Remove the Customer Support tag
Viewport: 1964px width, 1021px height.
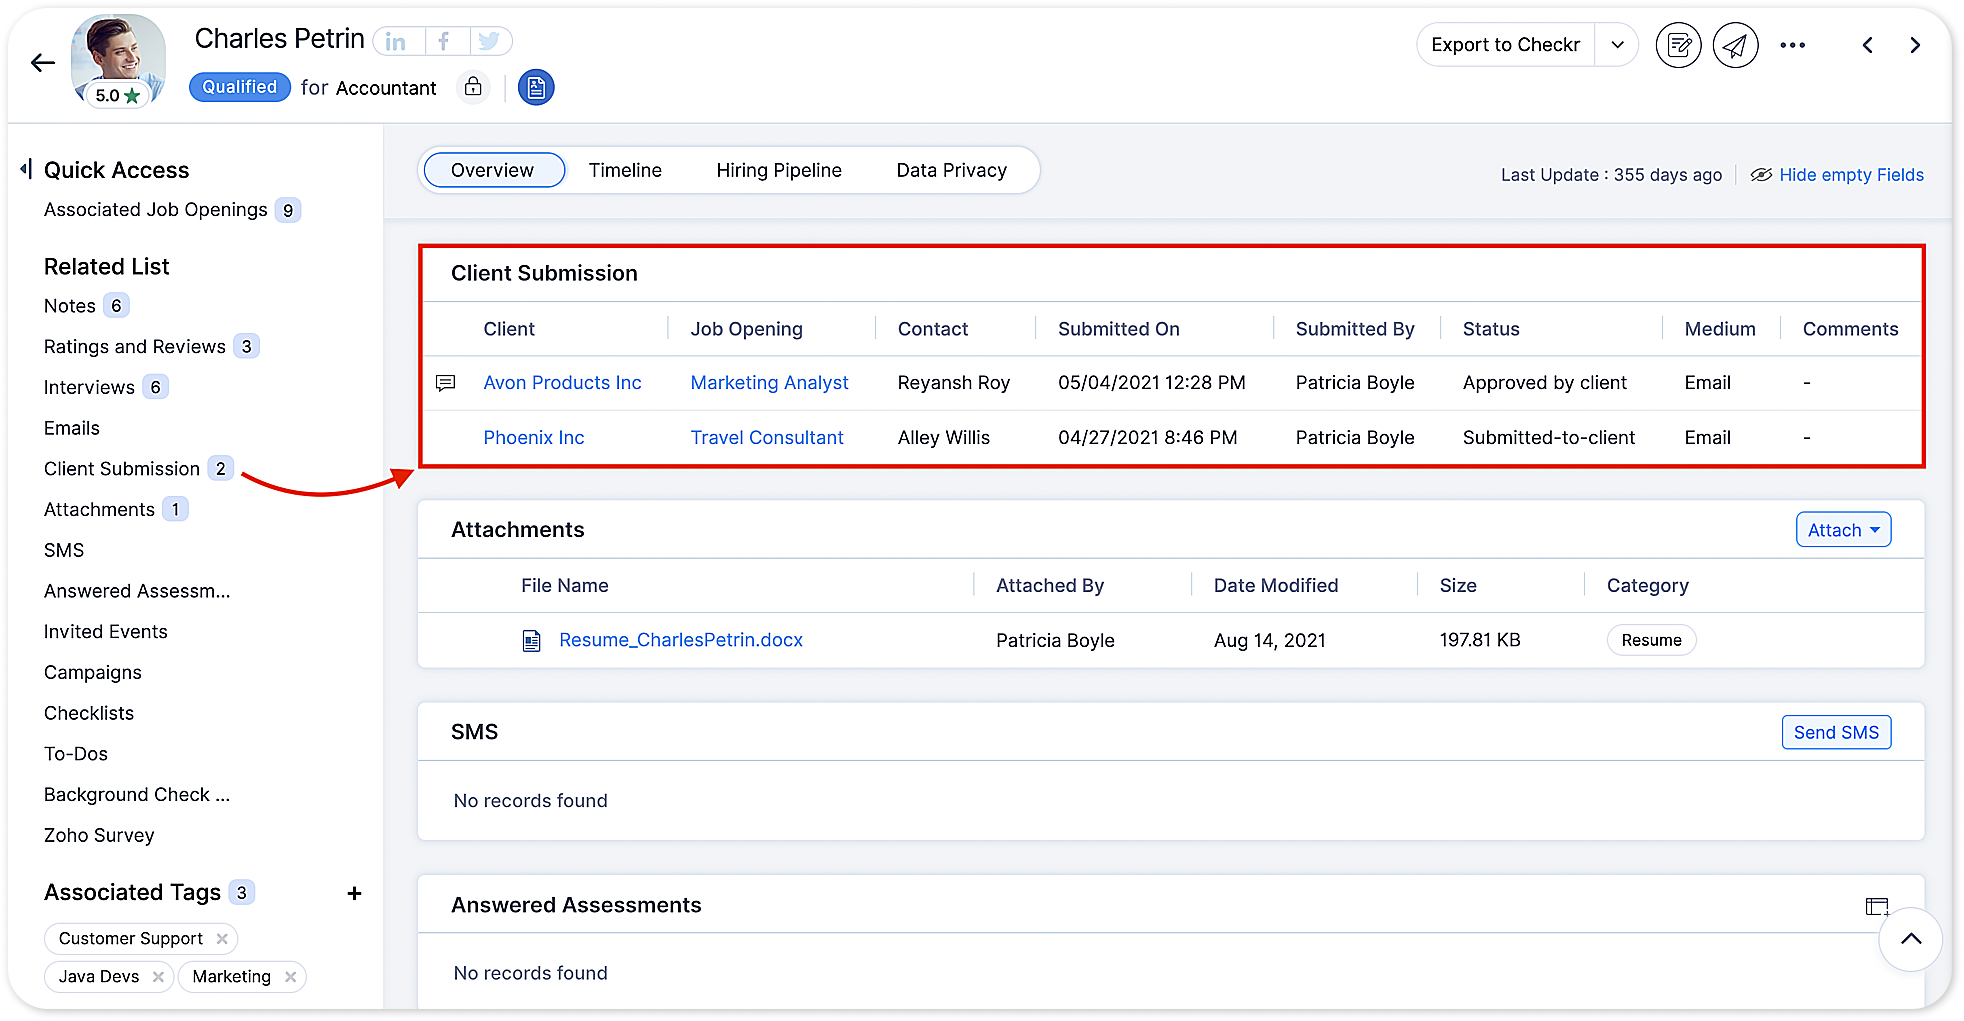[222, 939]
